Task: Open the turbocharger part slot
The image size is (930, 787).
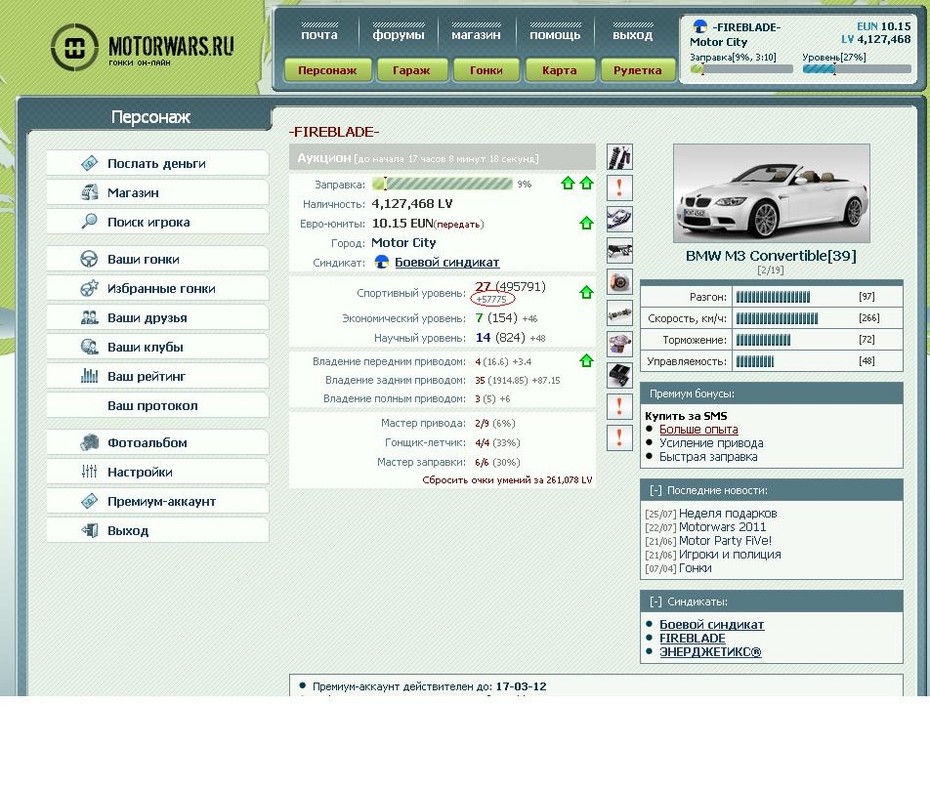Action: 619,344
